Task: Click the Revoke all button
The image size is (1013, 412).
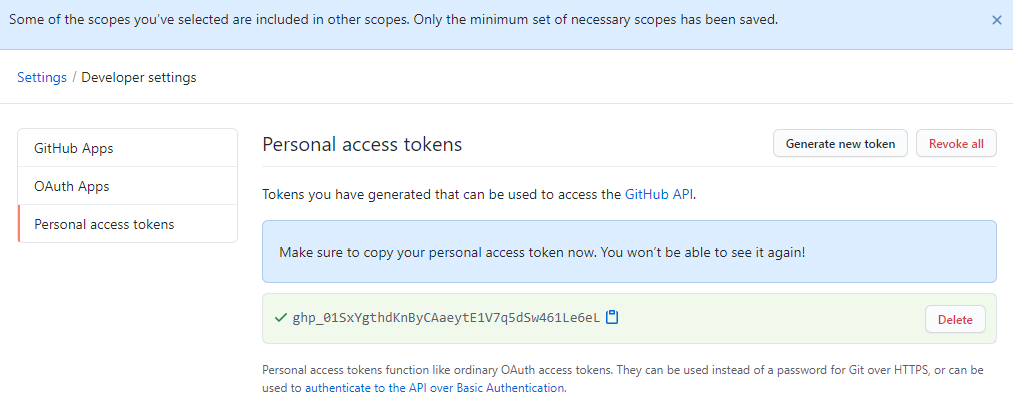Action: coord(956,143)
